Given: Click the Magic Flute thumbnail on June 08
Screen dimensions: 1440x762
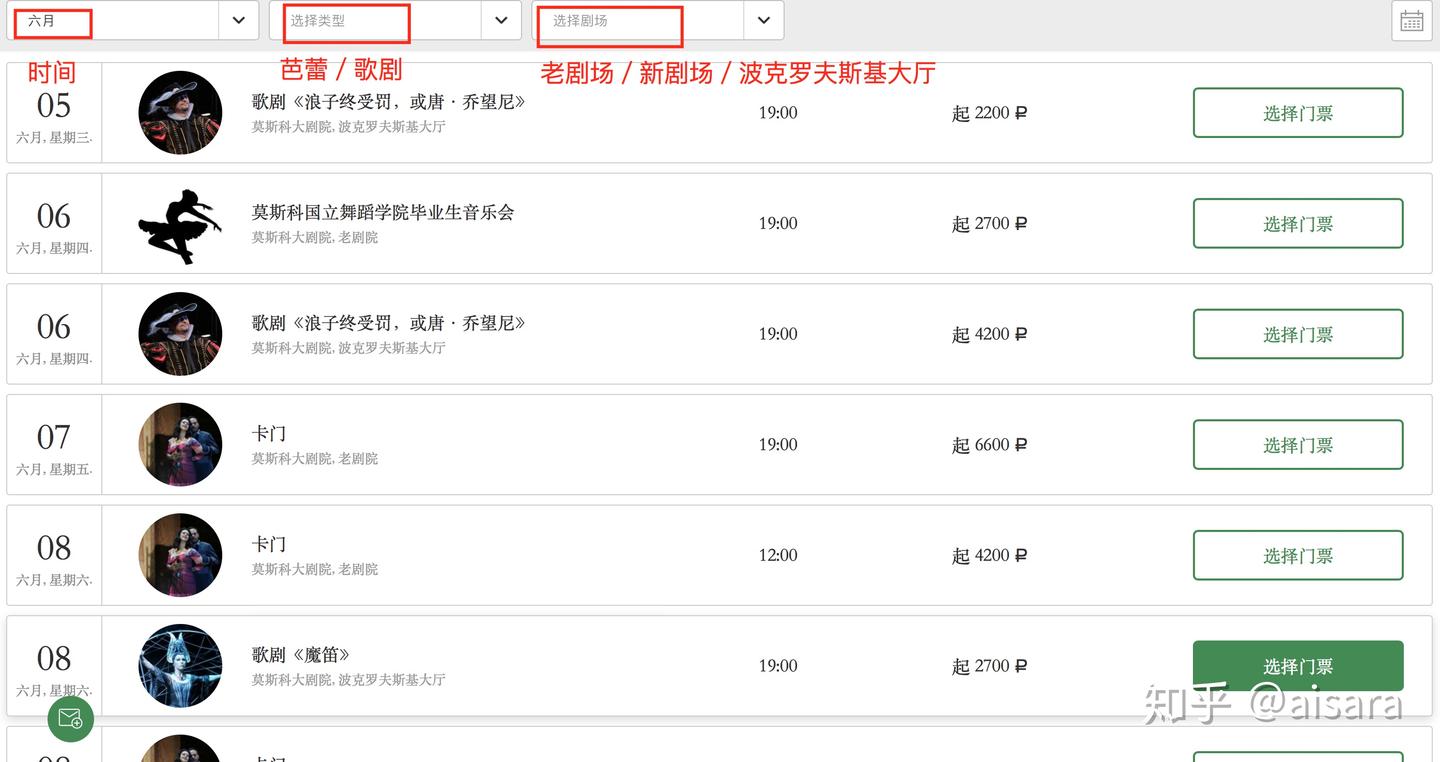Looking at the screenshot, I should [x=180, y=666].
